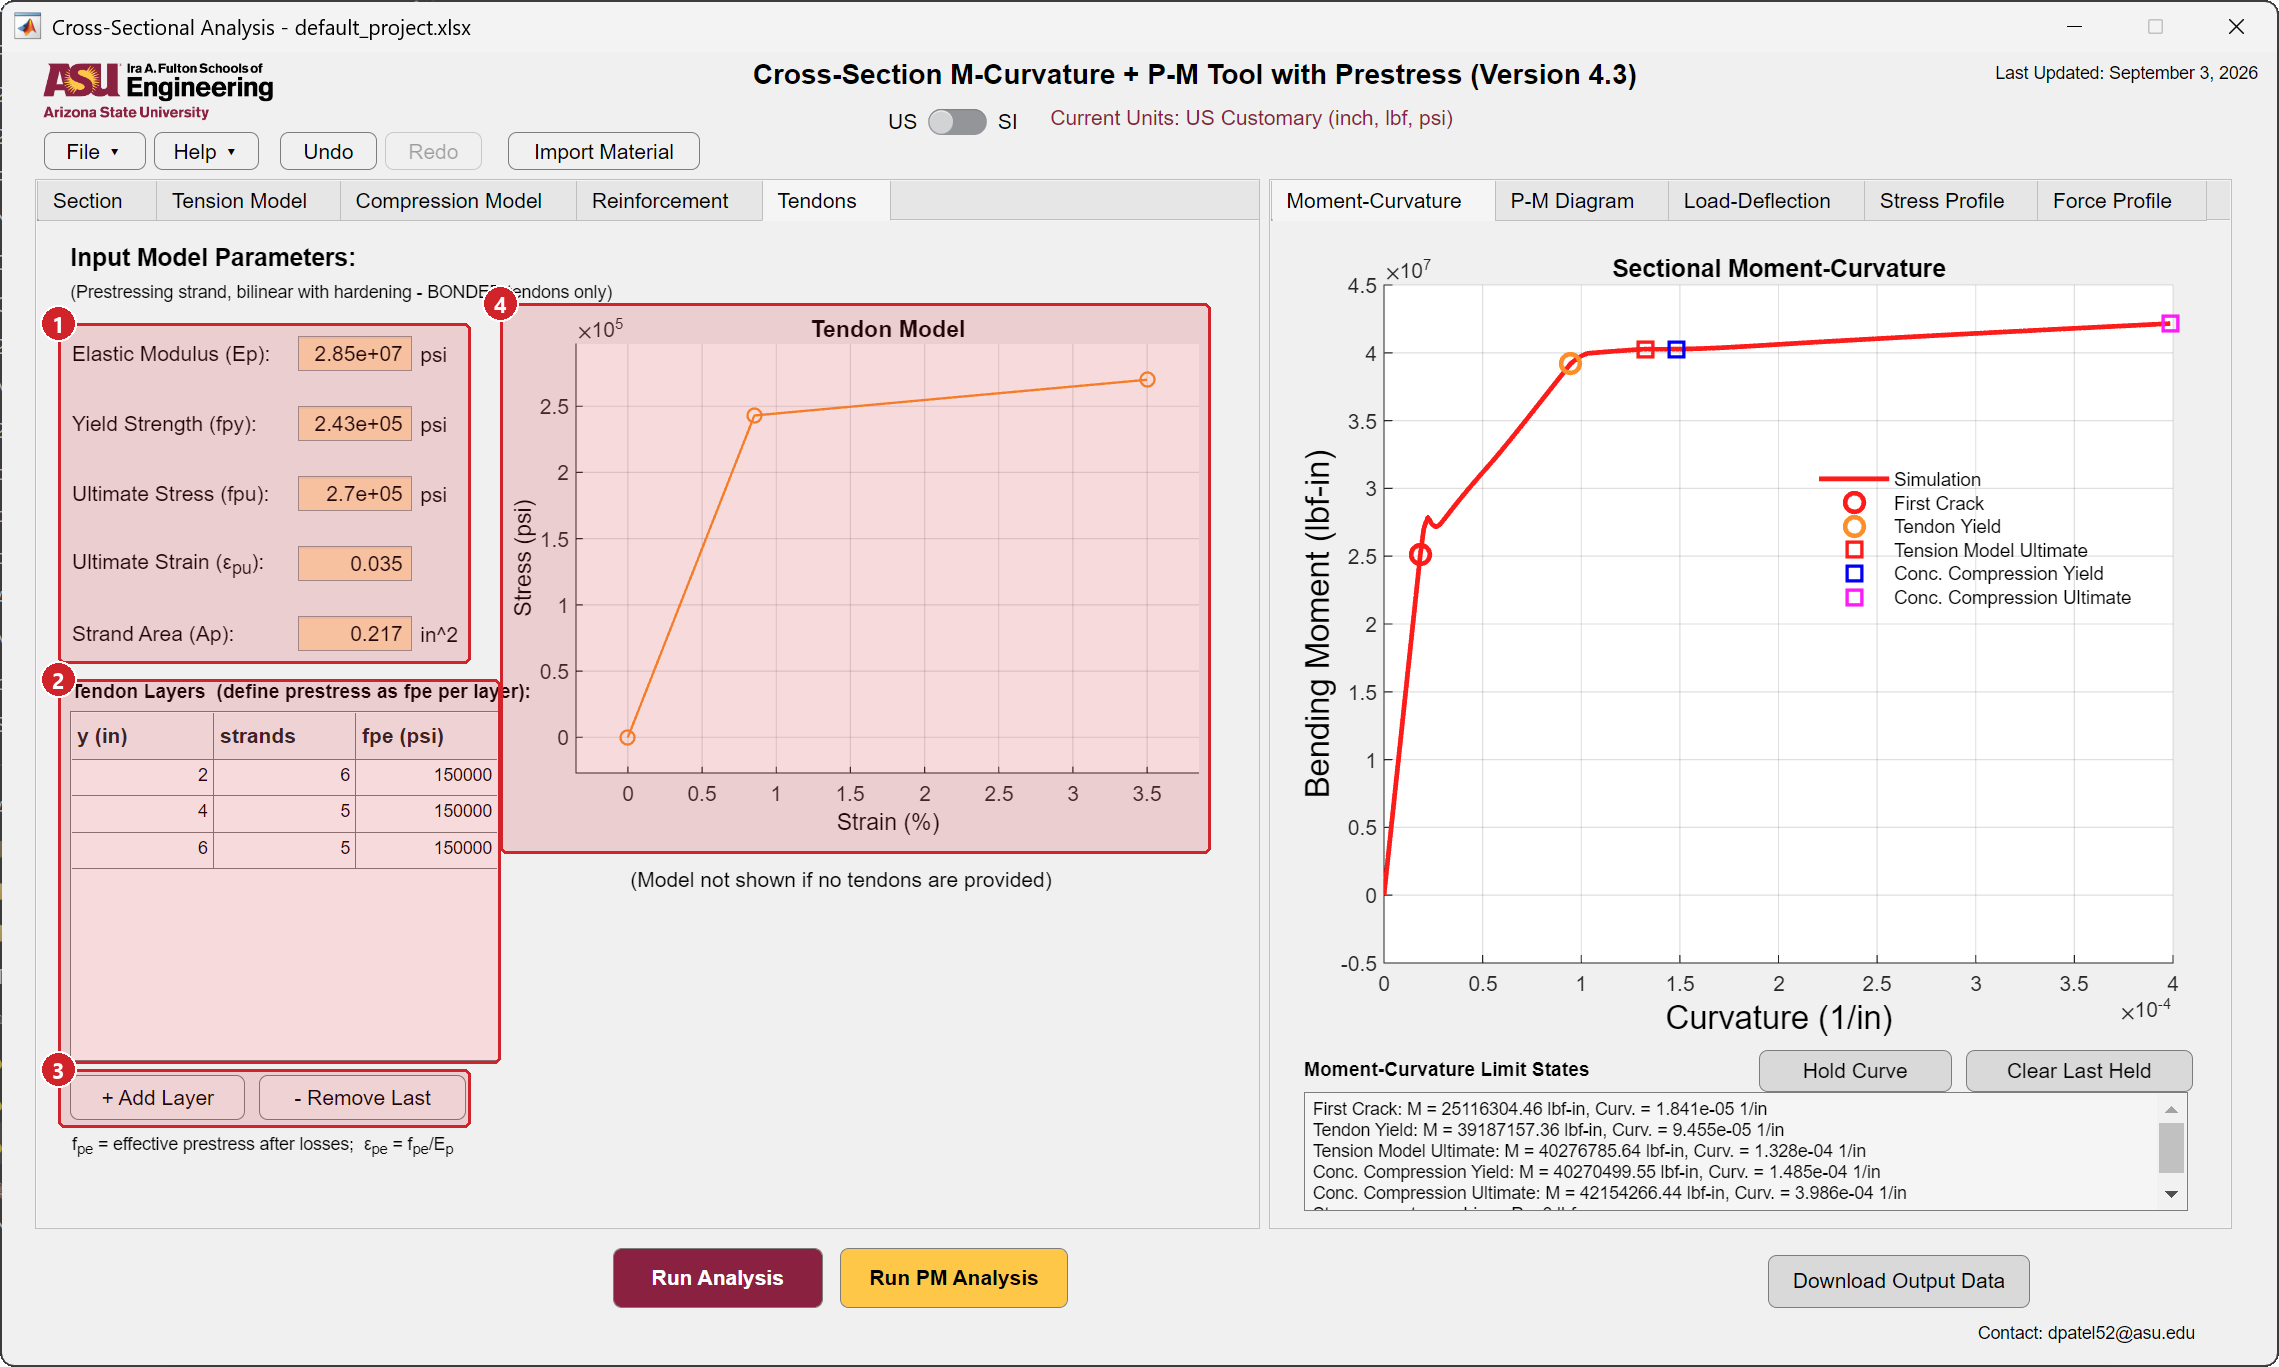2279x1367 pixels.
Task: Click the Elastic Modulus (Ep) input field
Action: coord(355,354)
